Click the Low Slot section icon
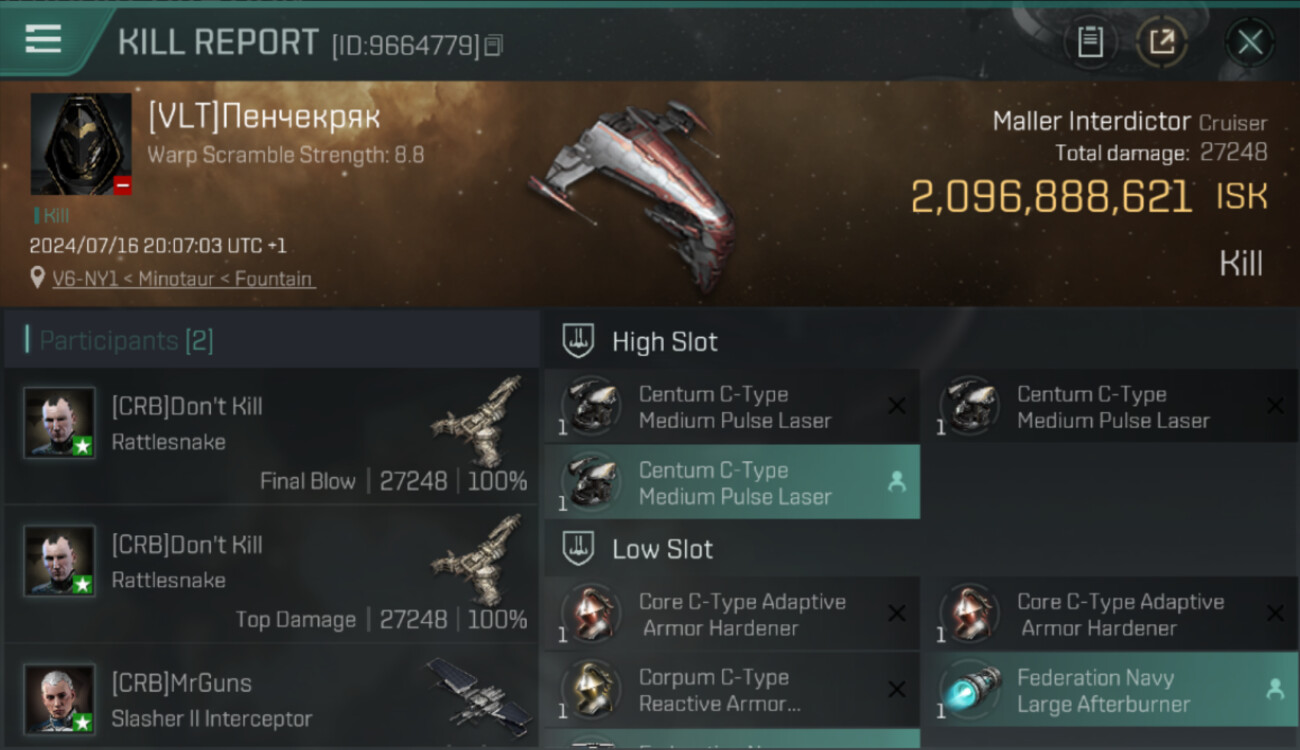This screenshot has height=750, width=1300. pyautogui.click(x=578, y=548)
